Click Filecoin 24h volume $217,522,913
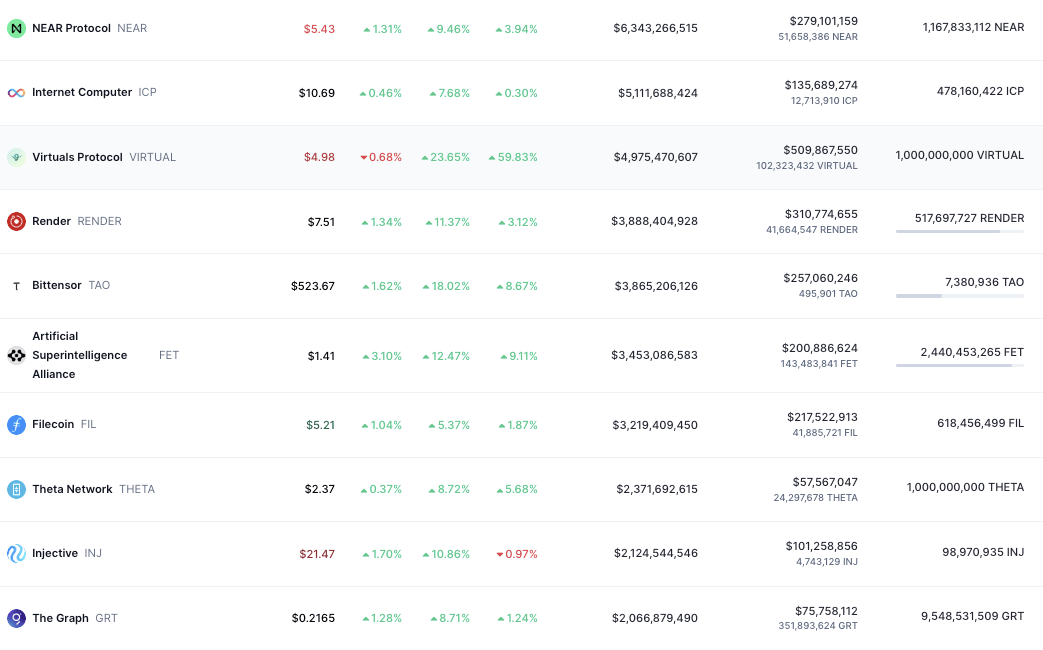1043x650 pixels. pyautogui.click(x=822, y=417)
